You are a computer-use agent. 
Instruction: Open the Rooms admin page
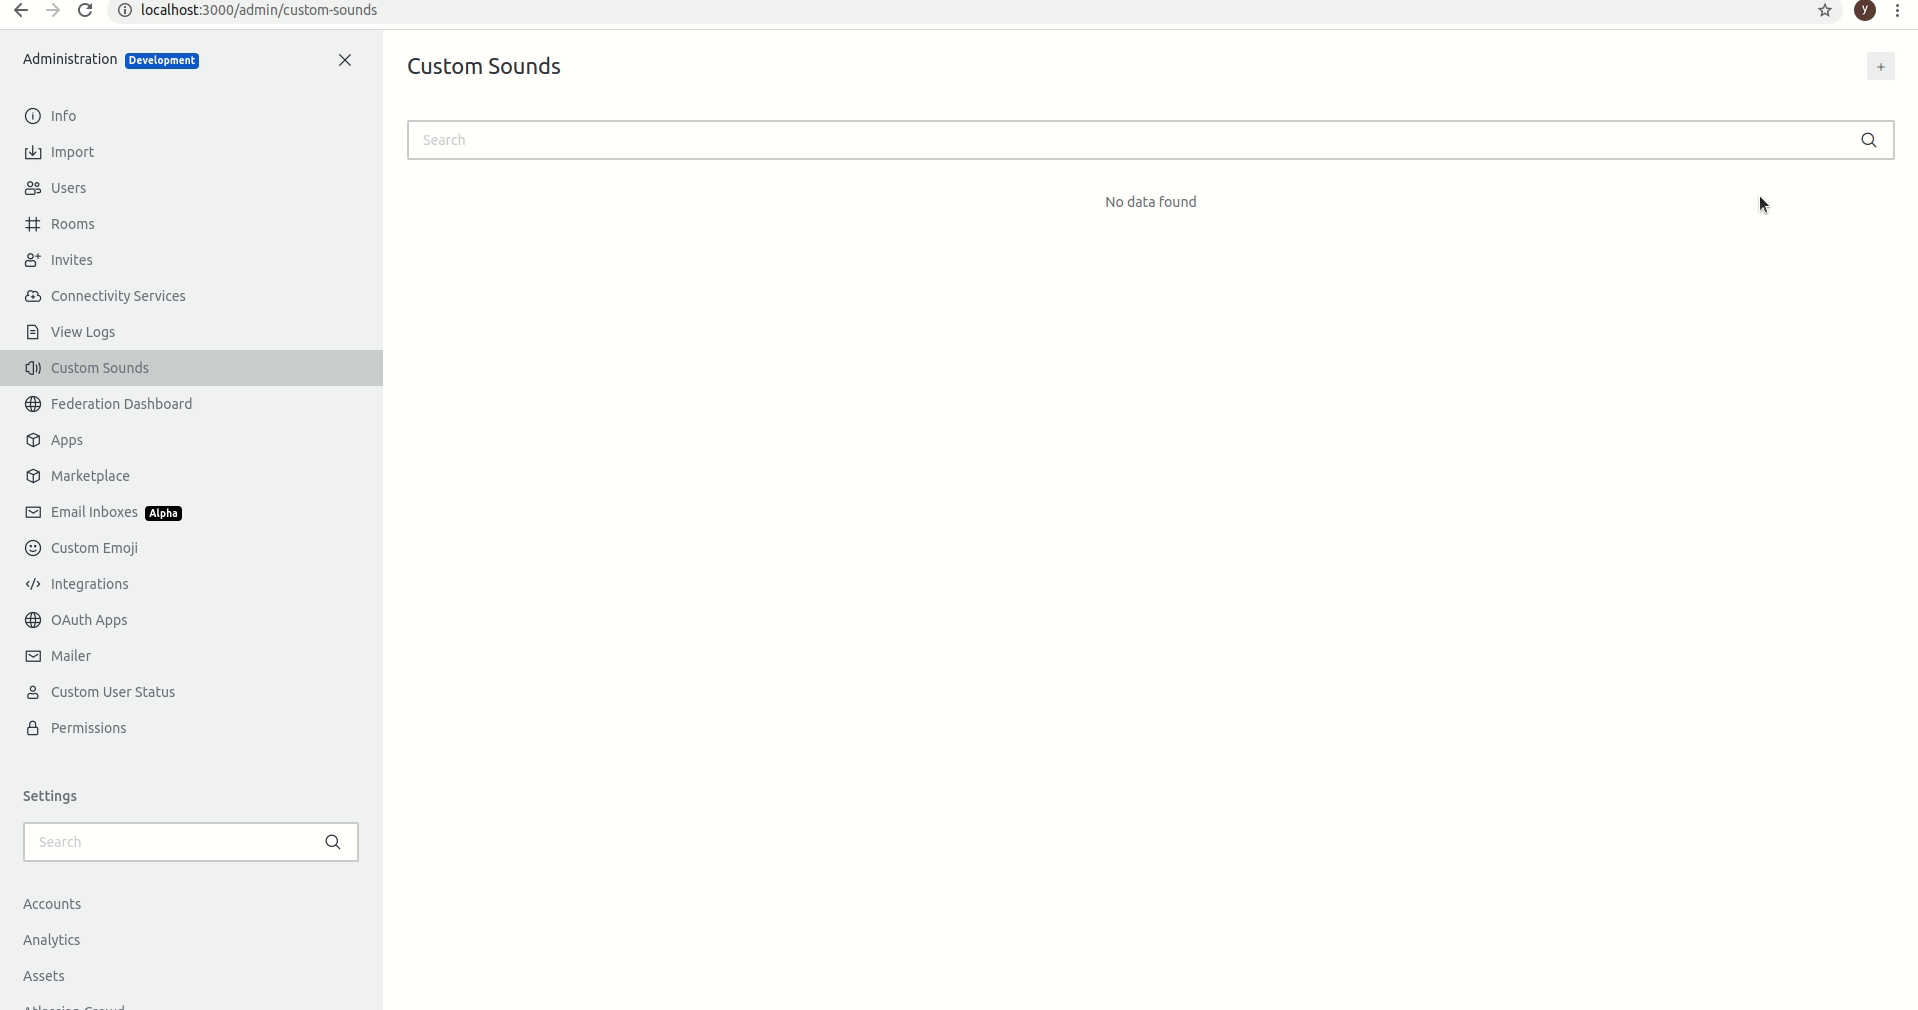[191, 224]
